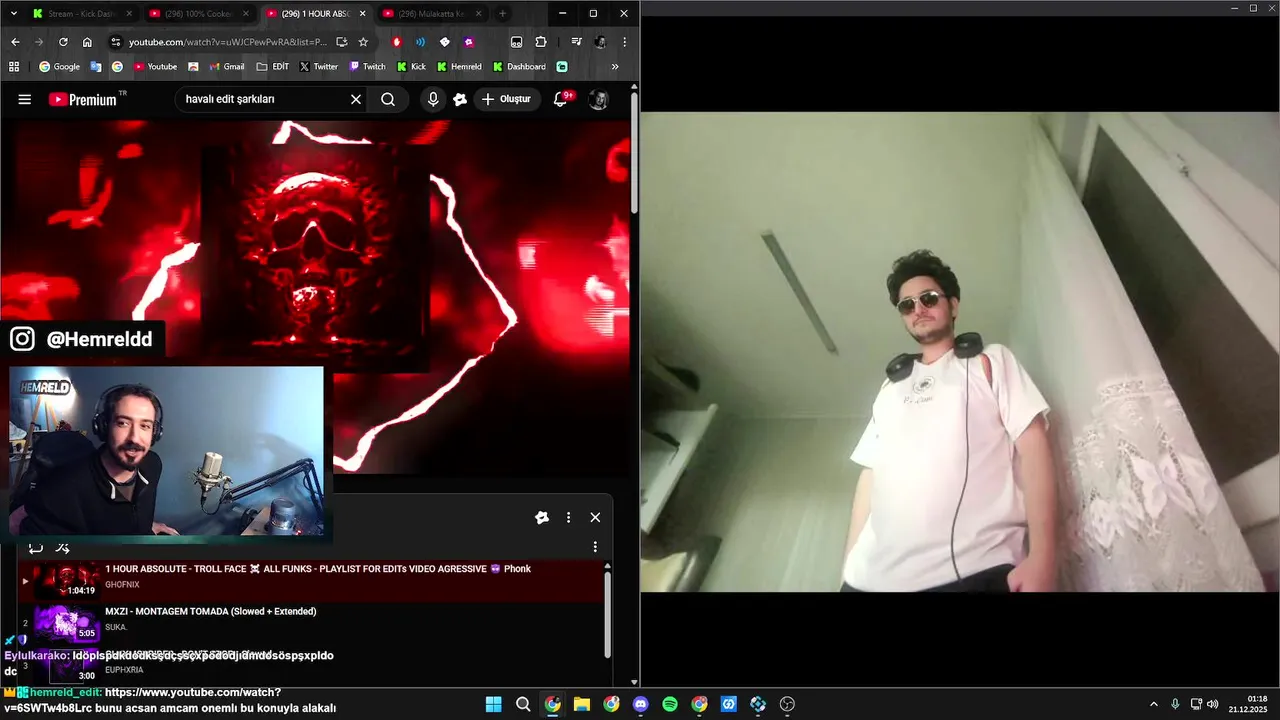The width and height of the screenshot is (1280, 720).
Task: Open Spotify from the taskbar
Action: 670,704
